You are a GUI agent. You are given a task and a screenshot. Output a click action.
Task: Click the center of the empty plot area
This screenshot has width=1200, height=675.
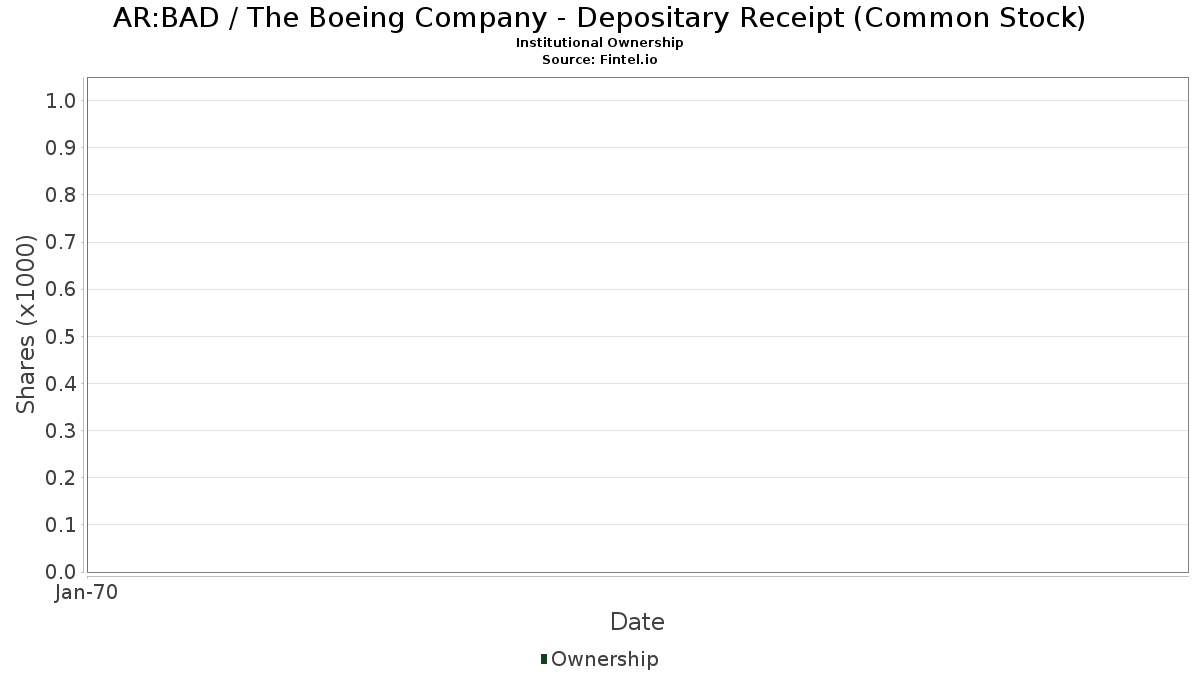click(637, 324)
